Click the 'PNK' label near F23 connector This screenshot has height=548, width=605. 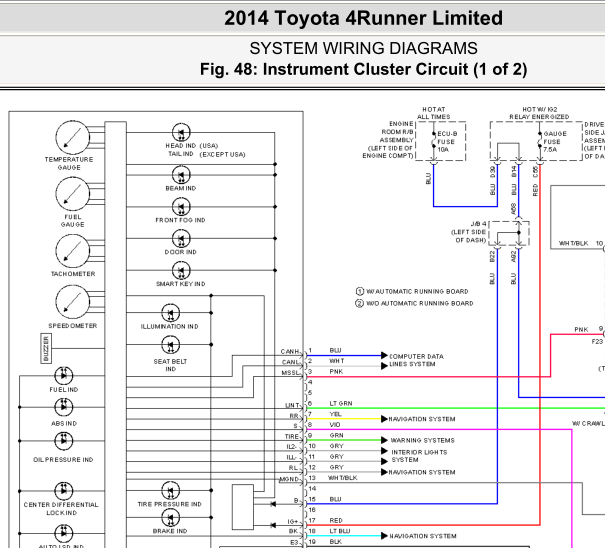(x=581, y=330)
